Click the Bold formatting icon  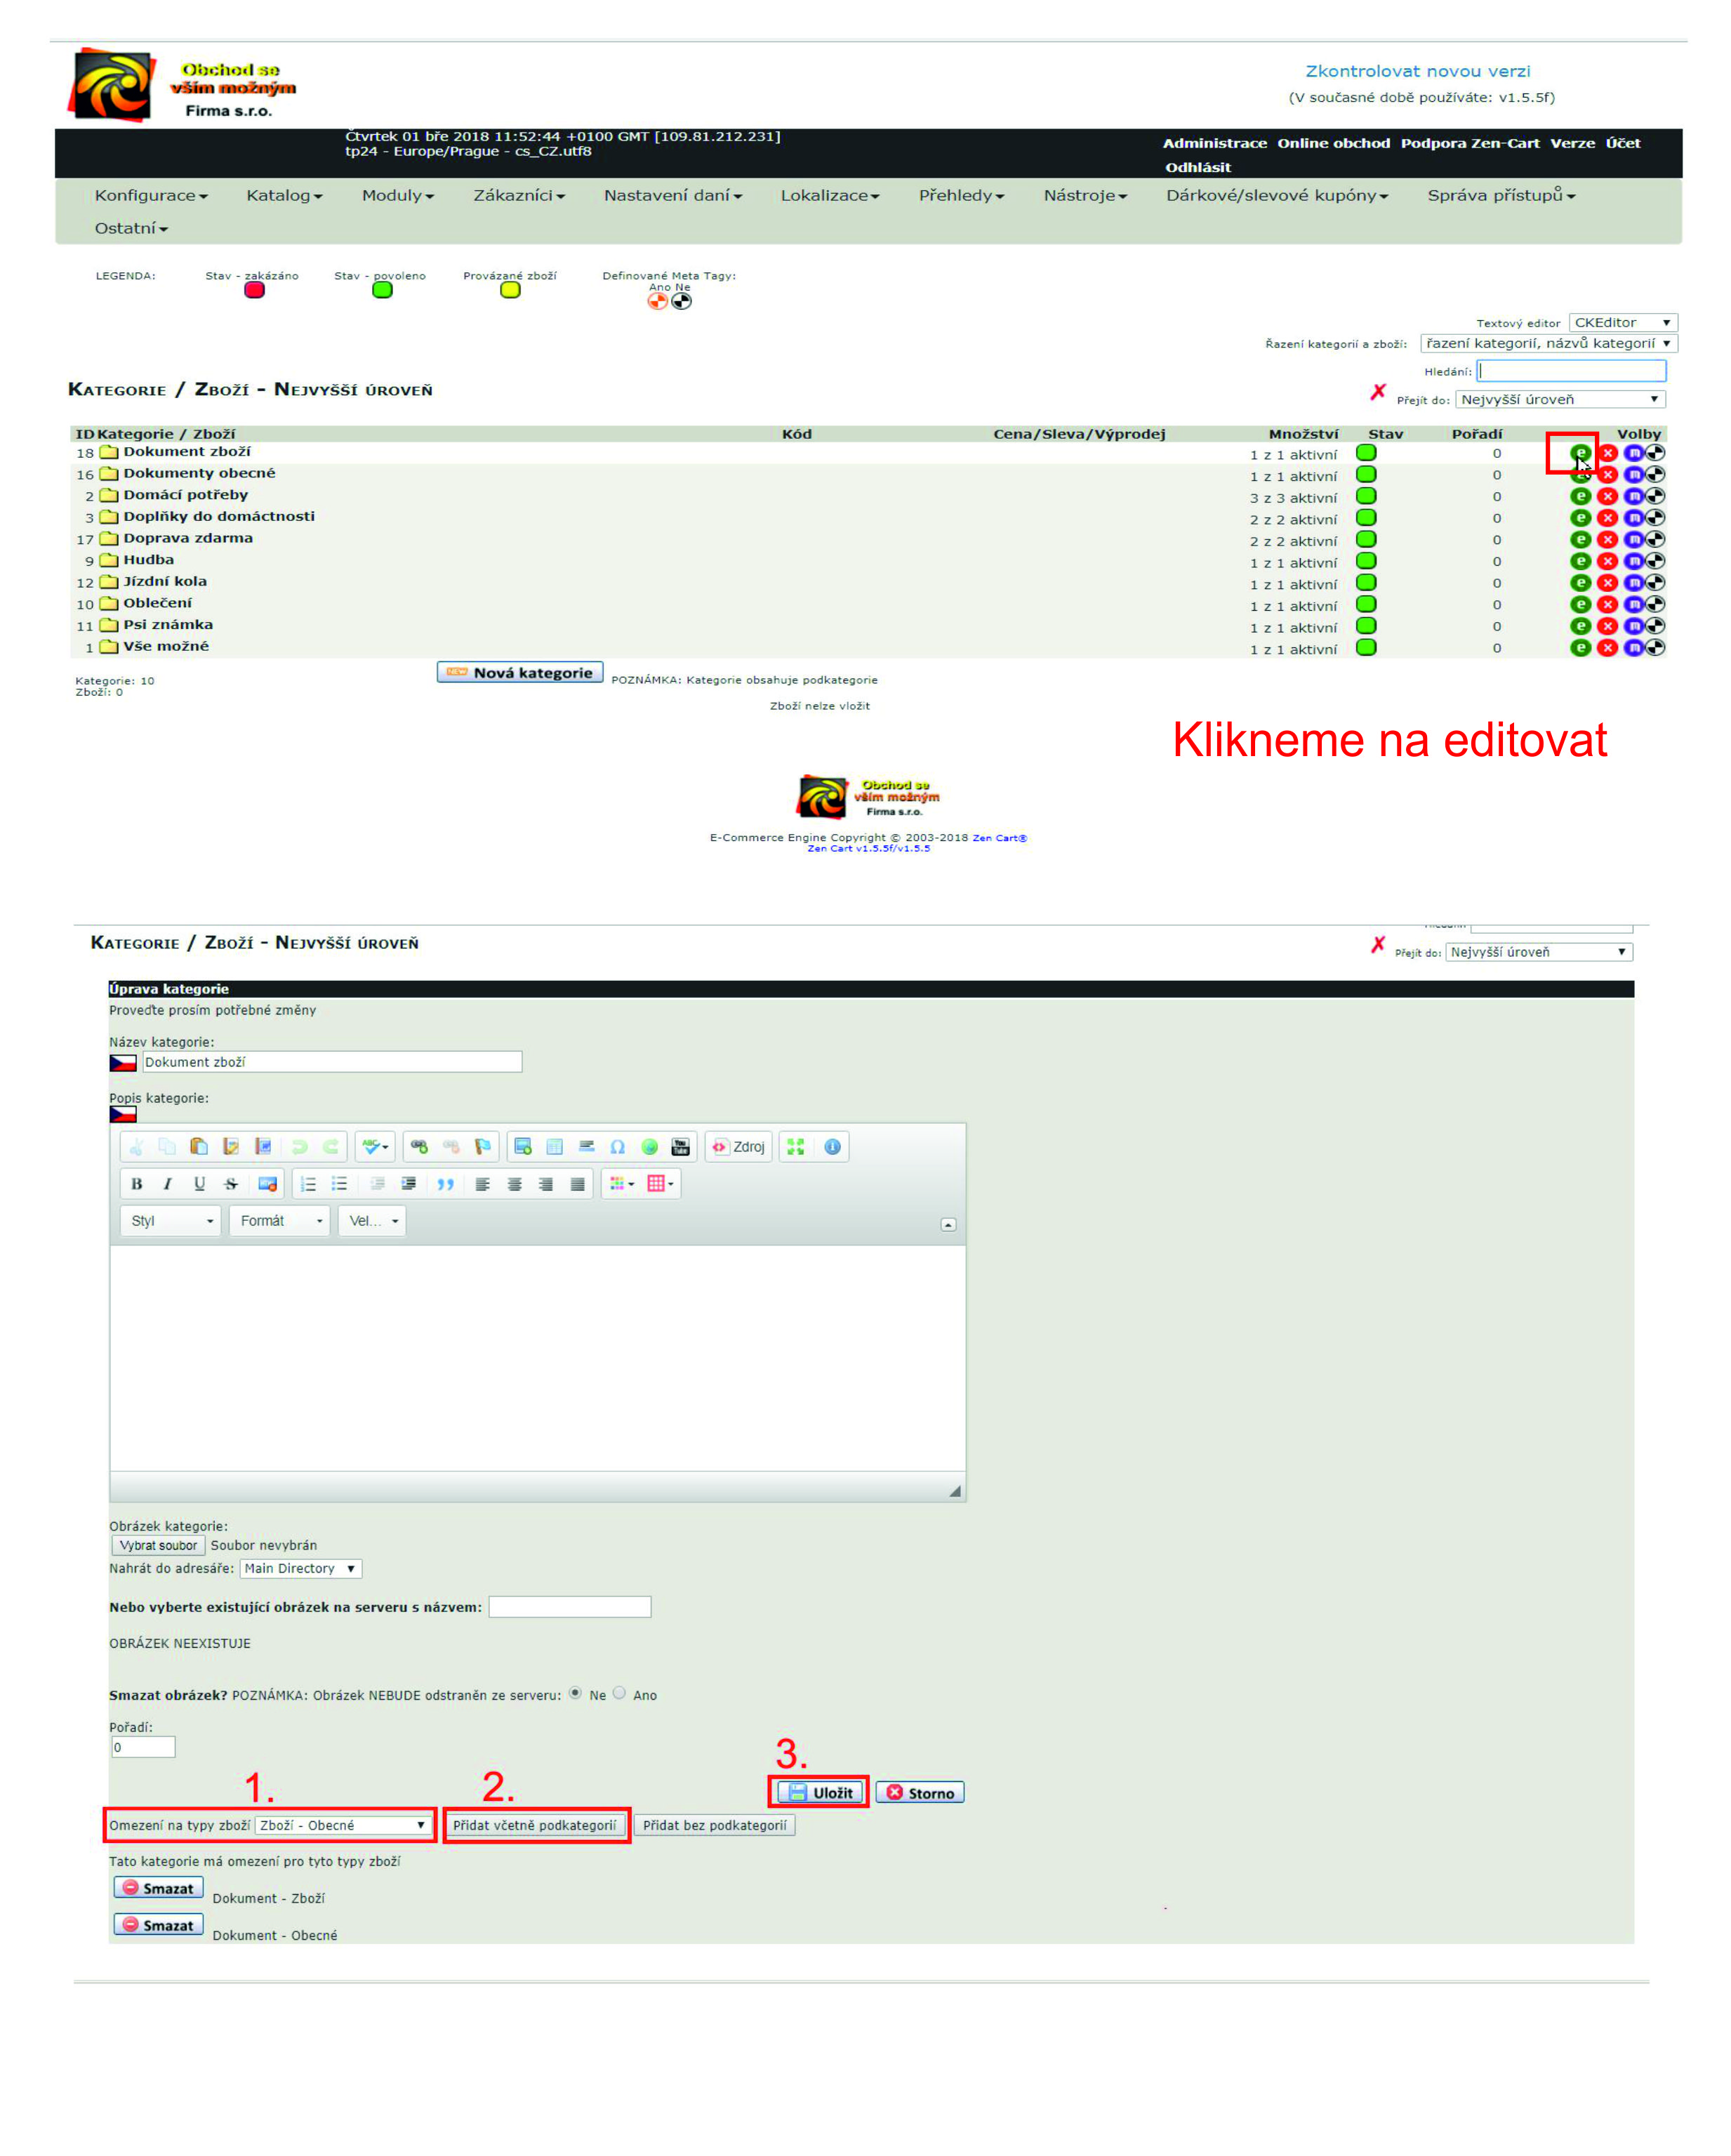(x=136, y=1183)
